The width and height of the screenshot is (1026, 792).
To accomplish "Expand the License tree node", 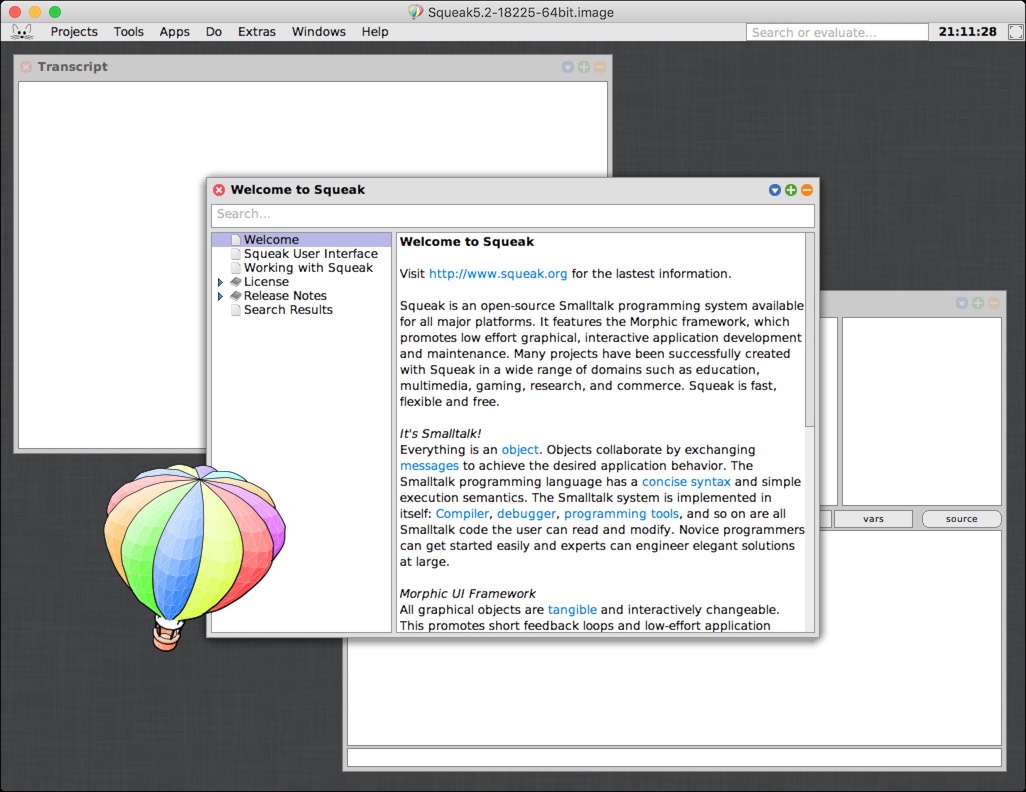I will point(221,282).
